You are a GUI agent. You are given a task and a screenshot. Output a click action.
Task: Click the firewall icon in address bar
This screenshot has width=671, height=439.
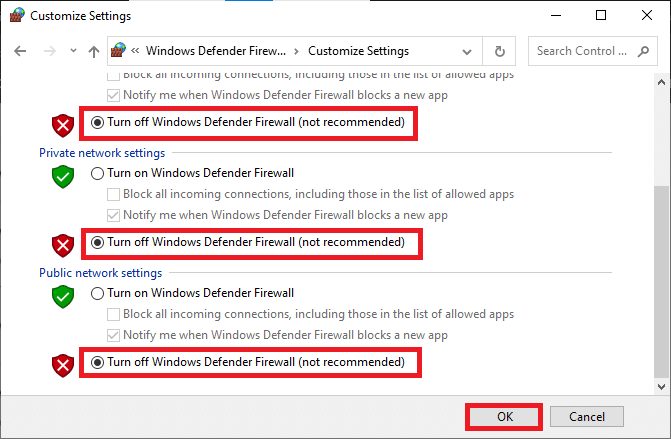[x=119, y=50]
